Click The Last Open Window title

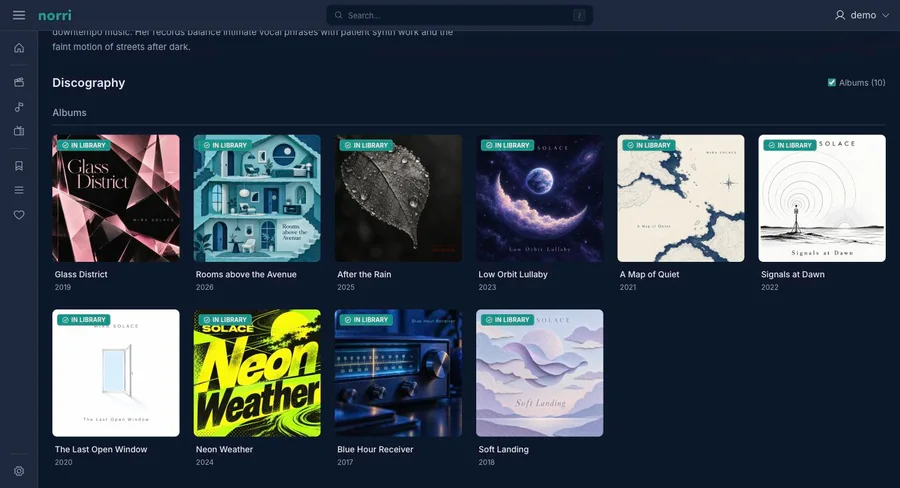tap(101, 450)
